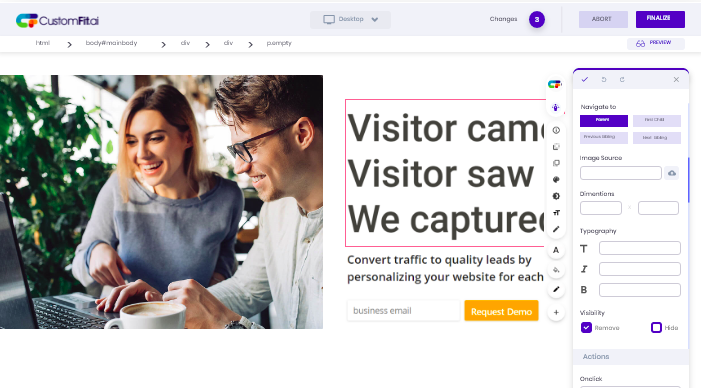This screenshot has width=701, height=388.
Task: Click the Typography T font icon
Action: click(584, 249)
